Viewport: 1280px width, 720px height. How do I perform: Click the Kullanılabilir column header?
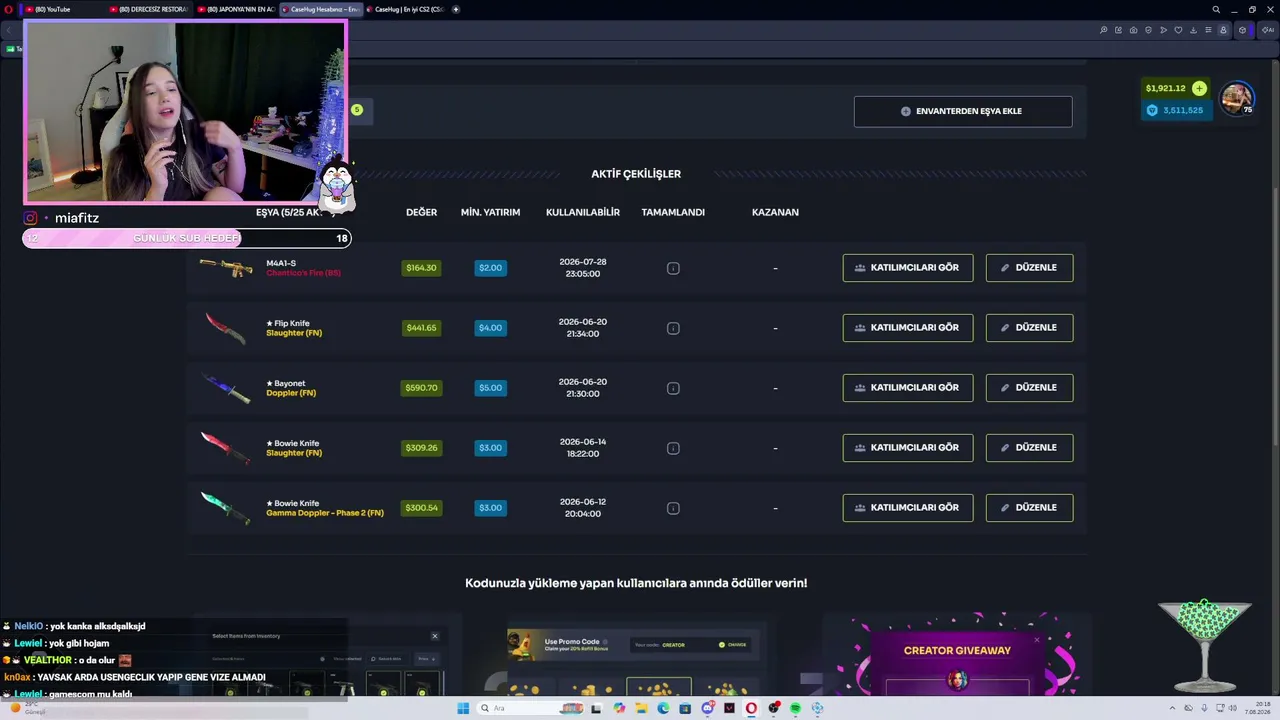point(583,212)
